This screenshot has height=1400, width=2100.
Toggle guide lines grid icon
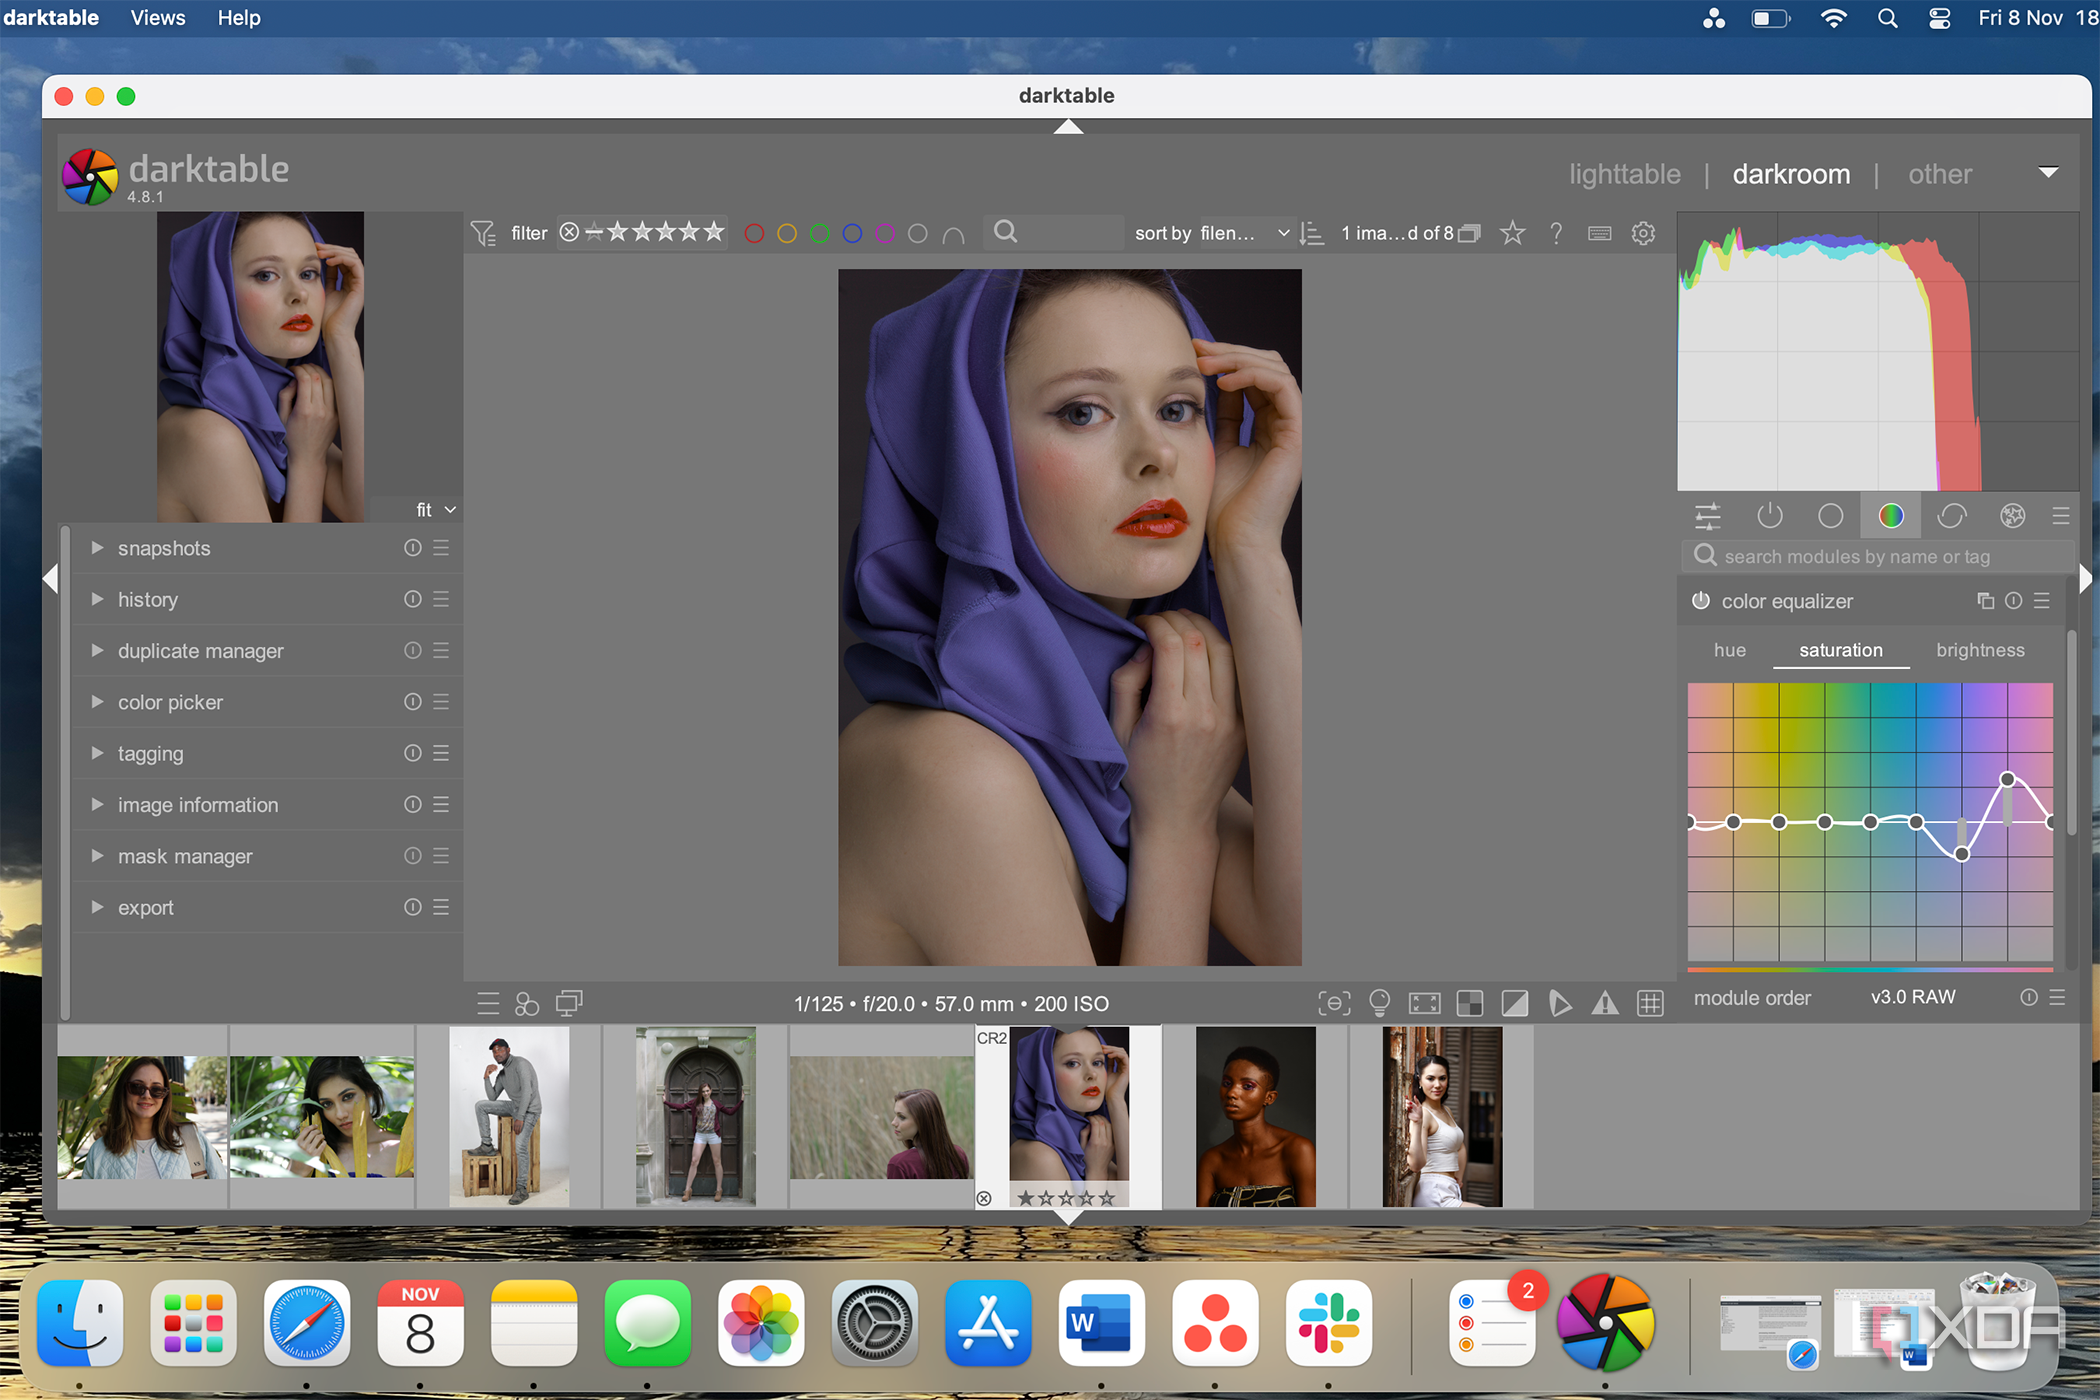coord(1650,1002)
